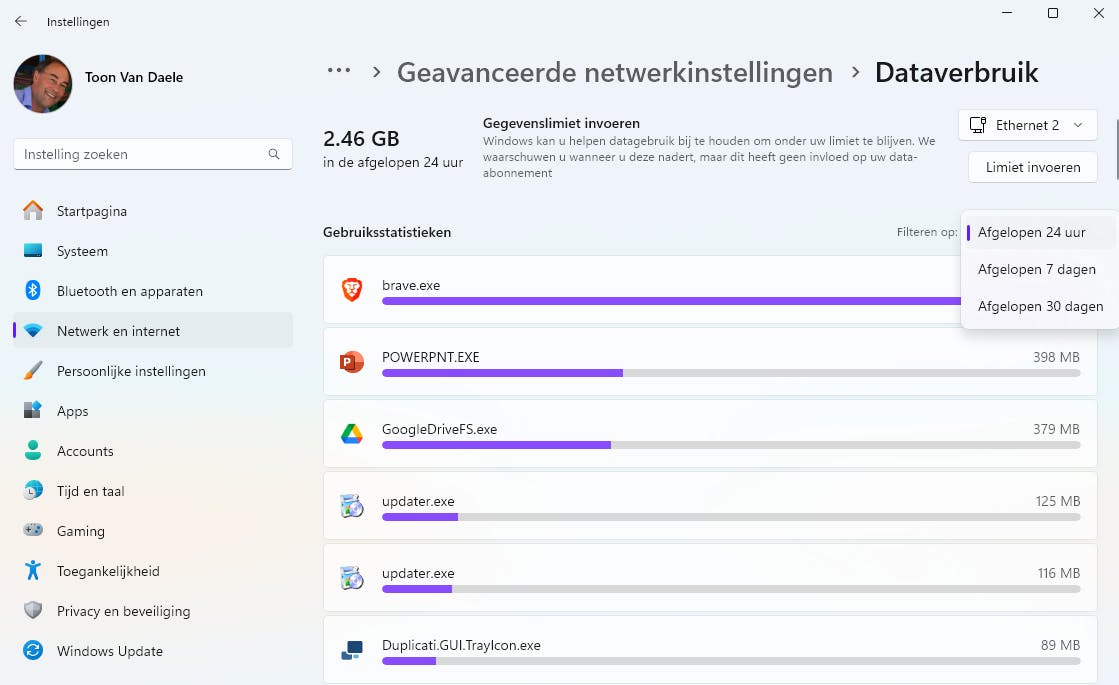
Task: Click the PowerPoint icon next to POWERPNT.EXE
Action: point(351,362)
